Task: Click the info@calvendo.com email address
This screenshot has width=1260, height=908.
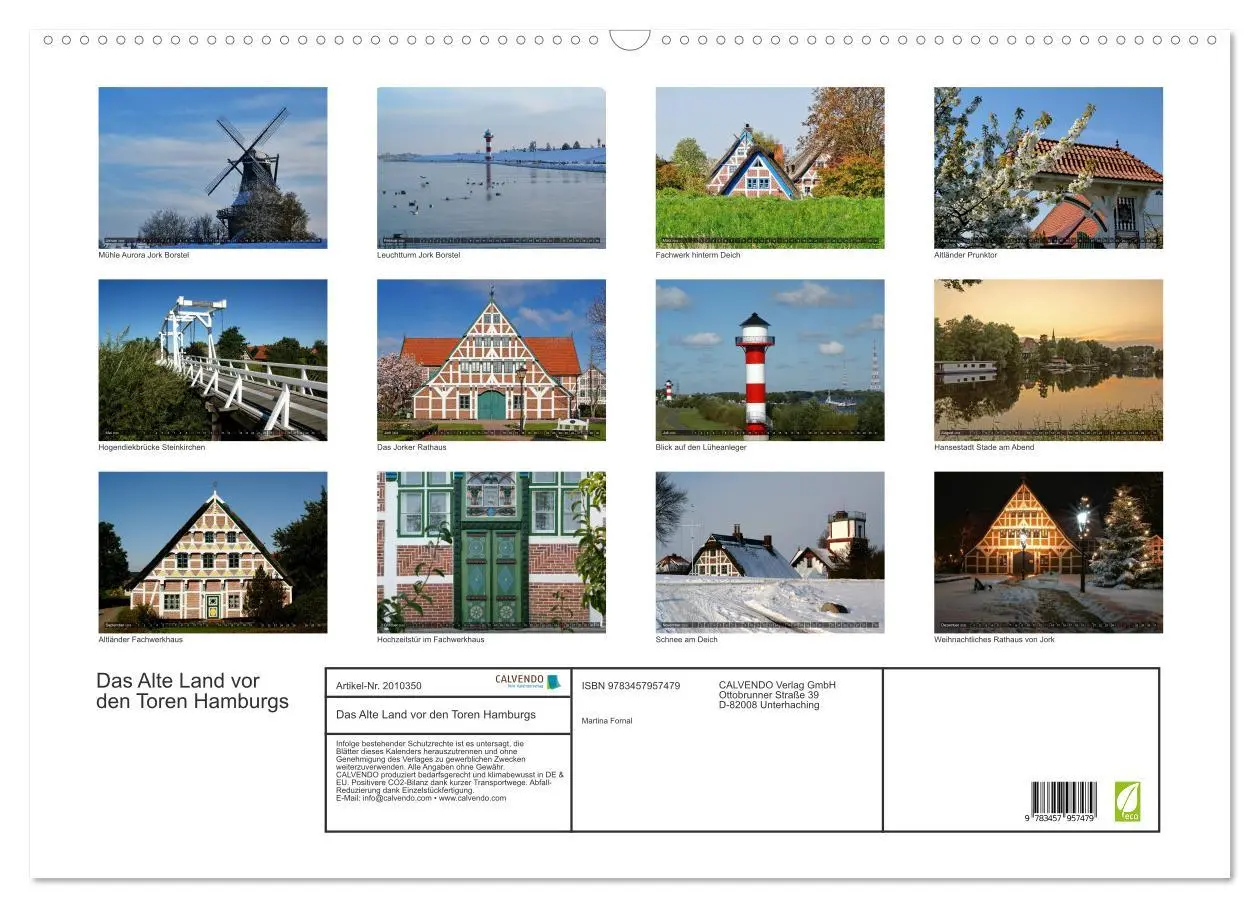Action: pyautogui.click(x=398, y=798)
